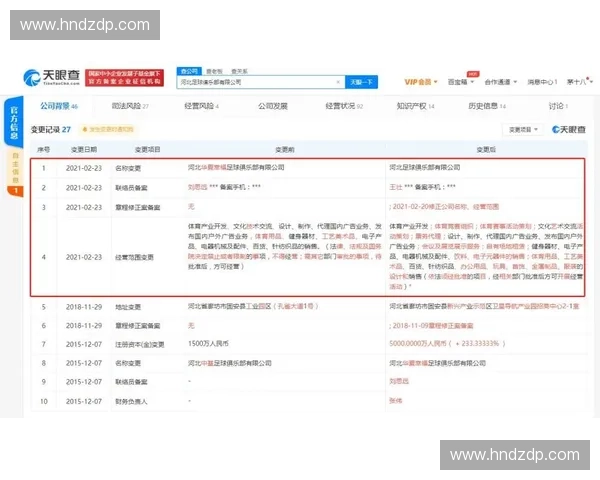Click the 天眼查 logo in the header
The height and width of the screenshot is (480, 600).
pos(51,77)
